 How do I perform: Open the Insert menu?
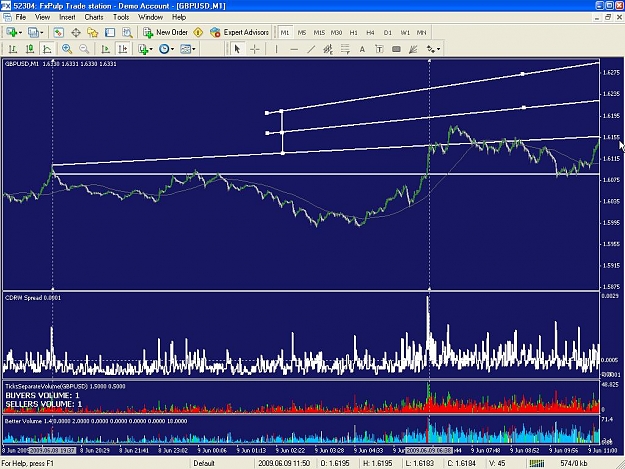point(67,17)
